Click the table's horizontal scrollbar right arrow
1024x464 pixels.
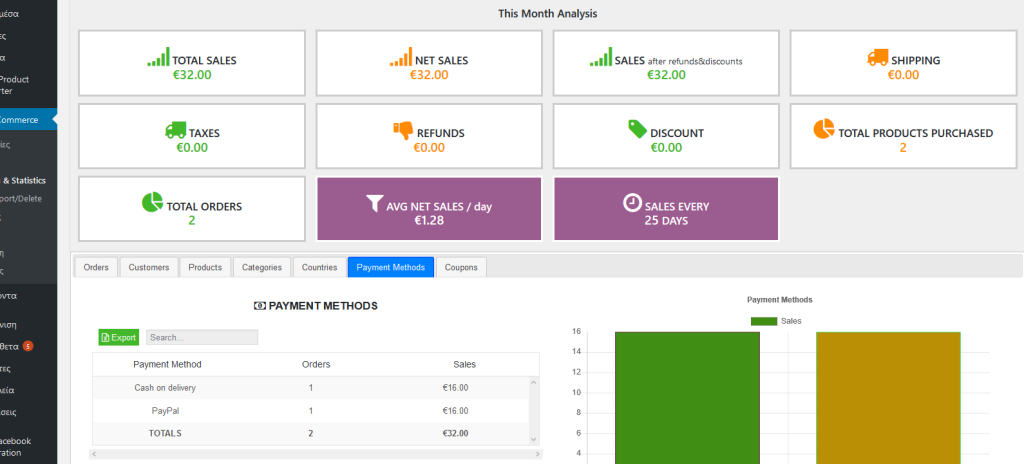tap(537, 454)
